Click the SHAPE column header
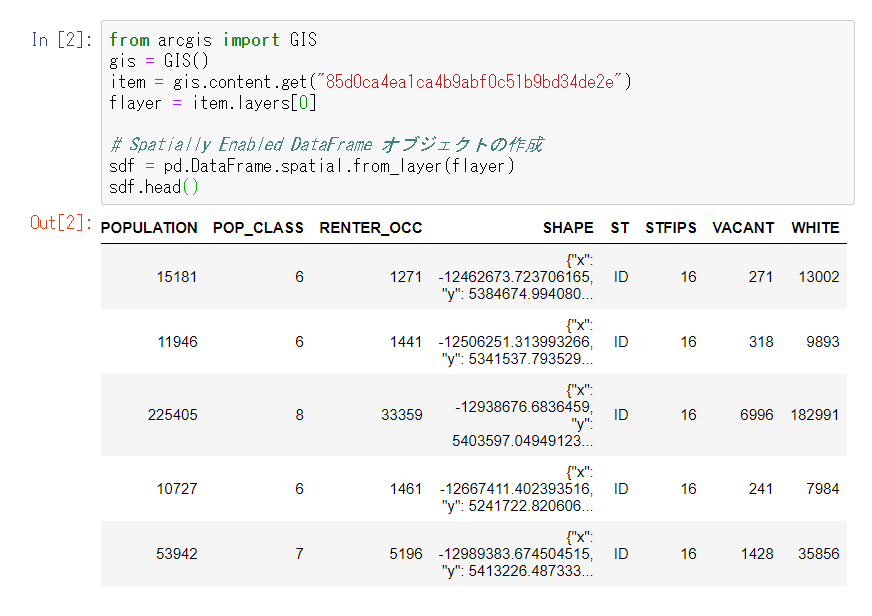This screenshot has width=872, height=616. pos(568,228)
